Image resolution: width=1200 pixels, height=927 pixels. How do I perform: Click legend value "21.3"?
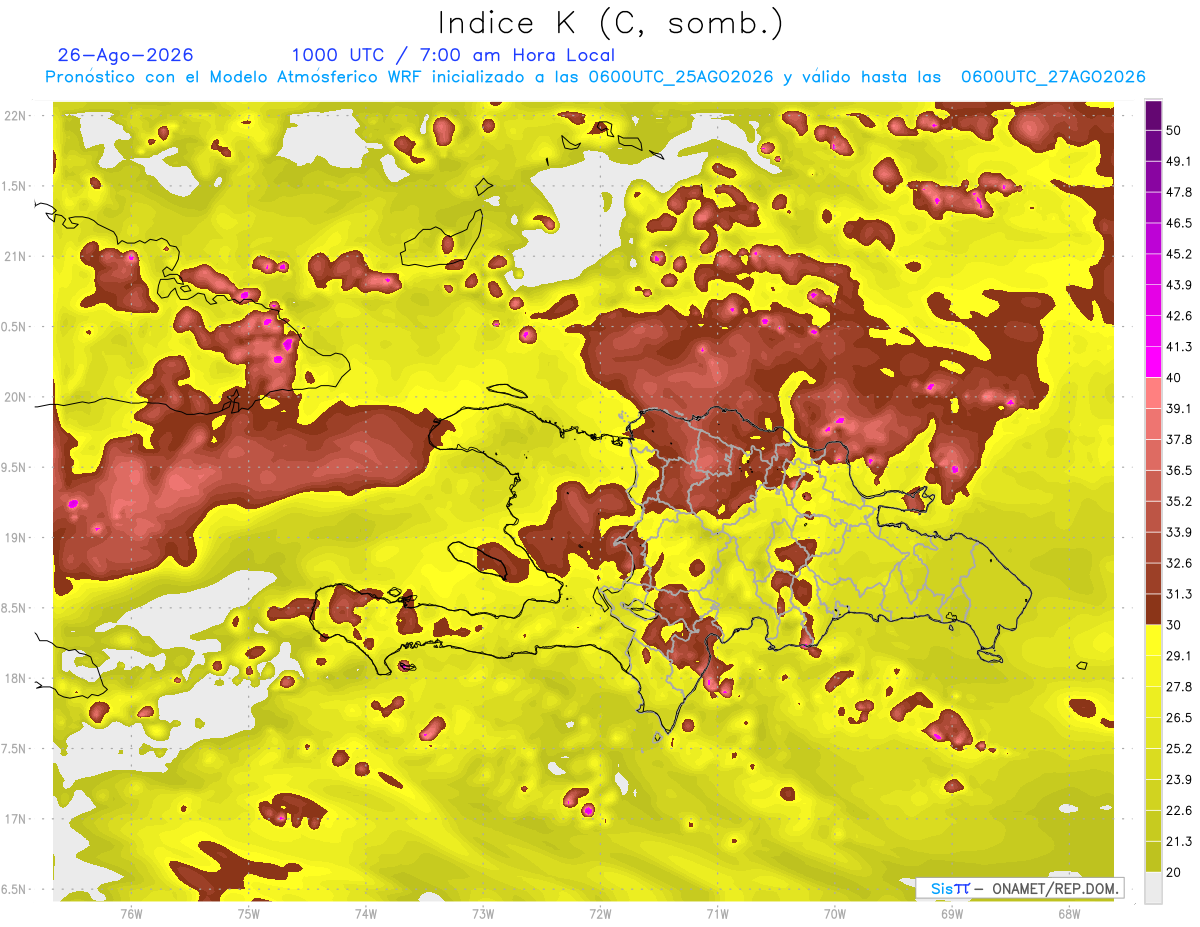coord(1180,841)
